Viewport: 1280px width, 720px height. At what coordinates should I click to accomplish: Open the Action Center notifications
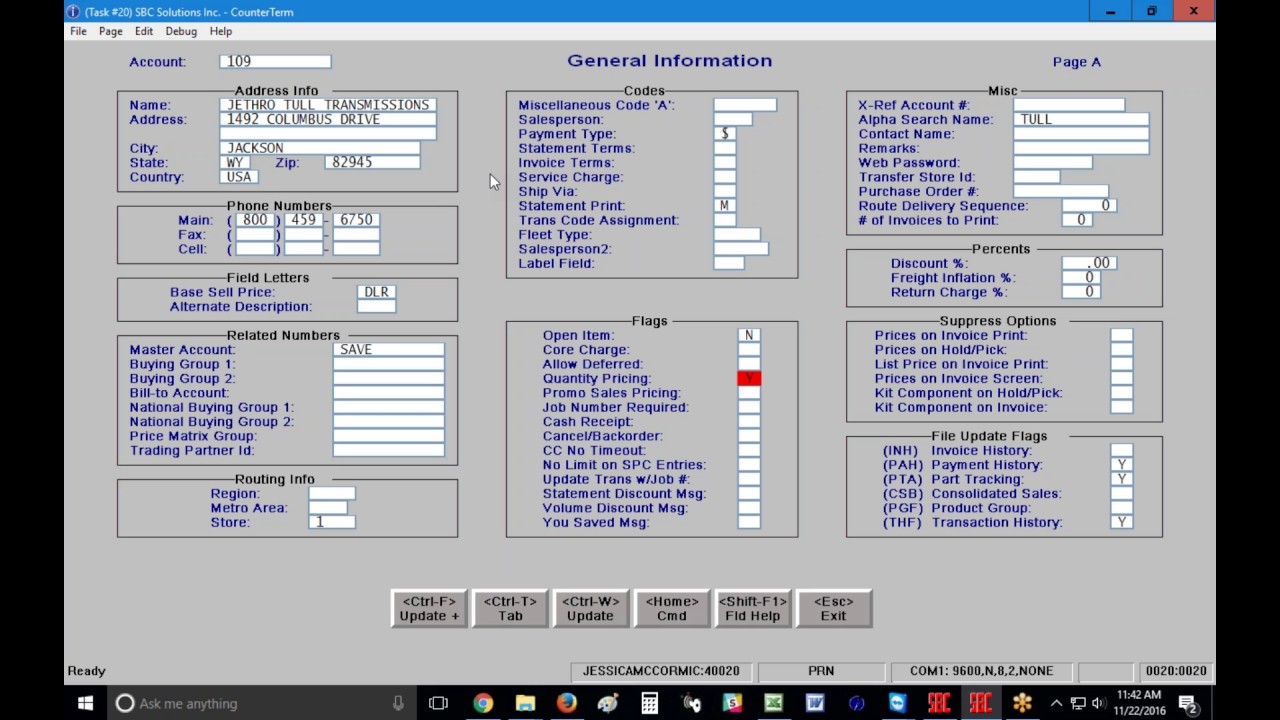[1186, 703]
